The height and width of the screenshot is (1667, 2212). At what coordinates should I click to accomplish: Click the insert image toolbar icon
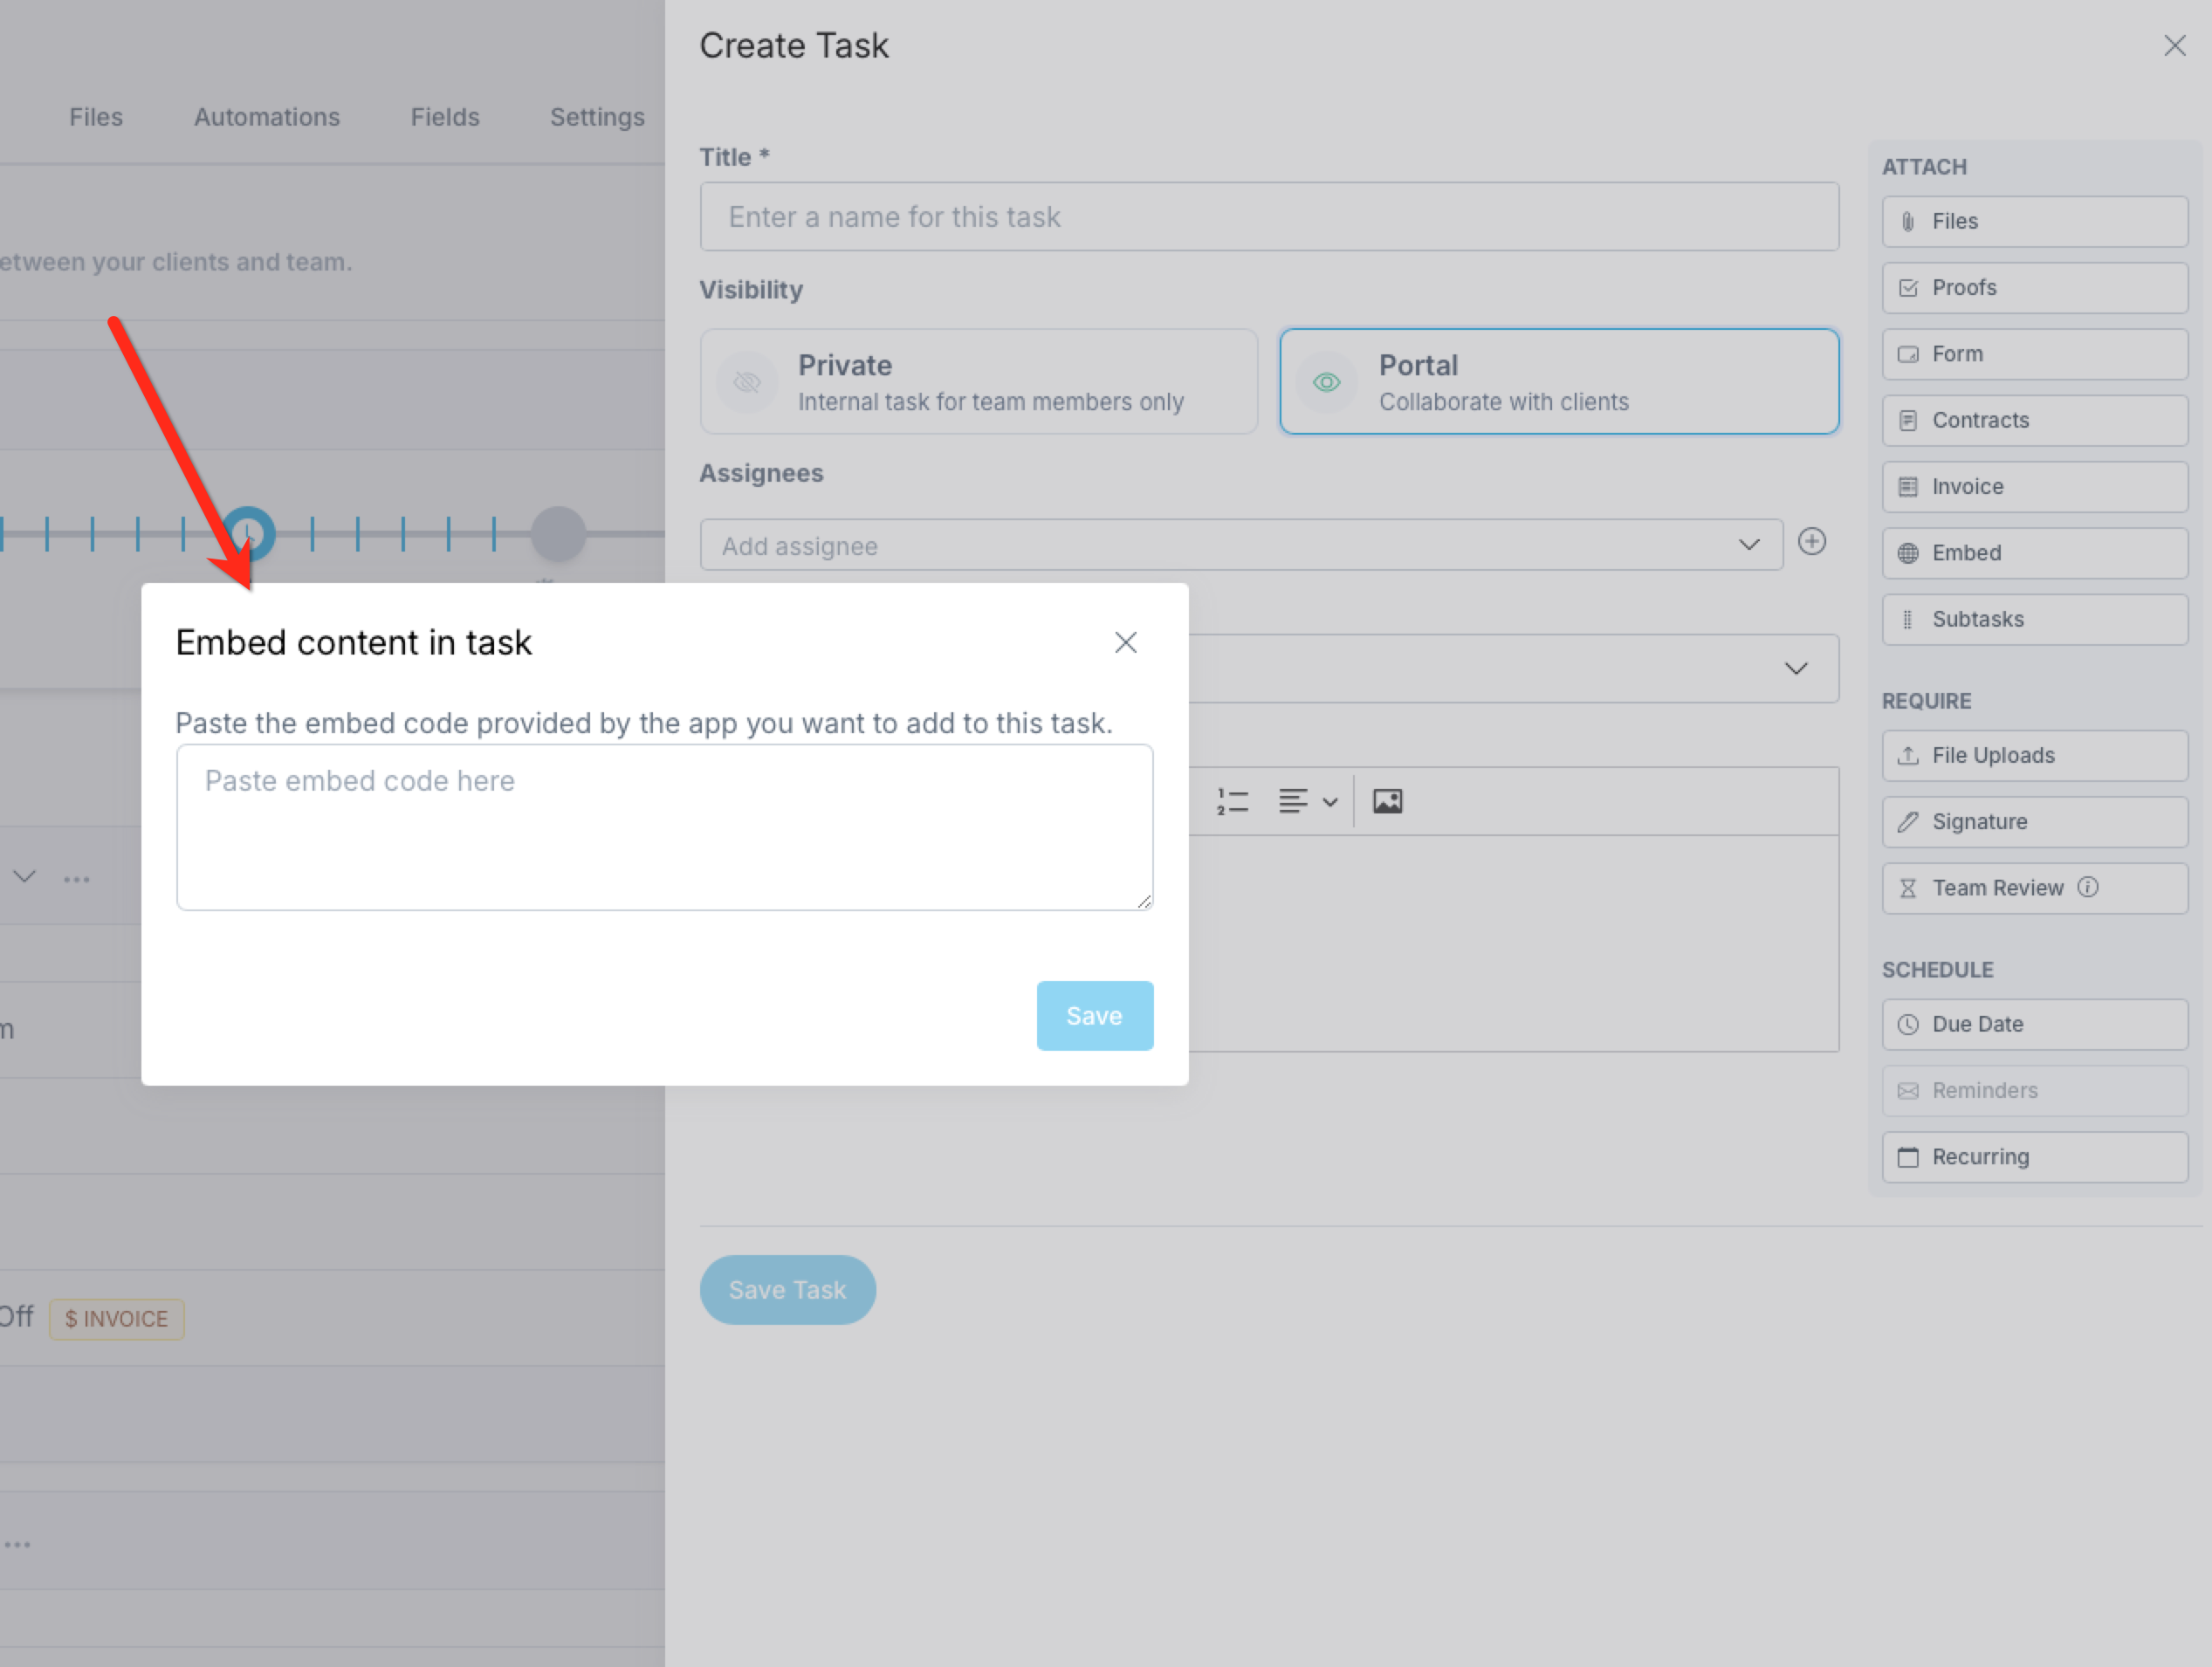tap(1387, 801)
